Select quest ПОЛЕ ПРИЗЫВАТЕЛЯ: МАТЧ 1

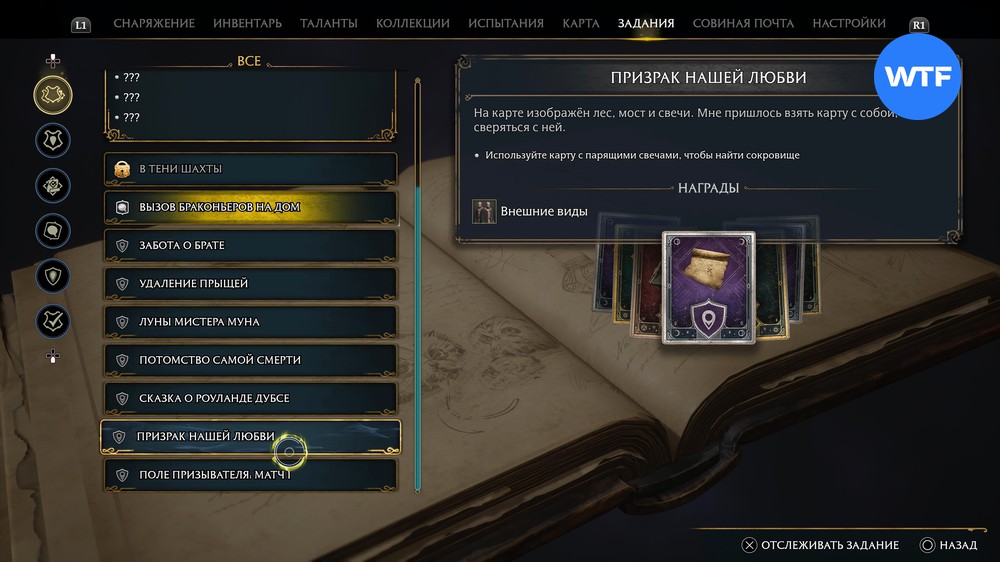pos(251,475)
